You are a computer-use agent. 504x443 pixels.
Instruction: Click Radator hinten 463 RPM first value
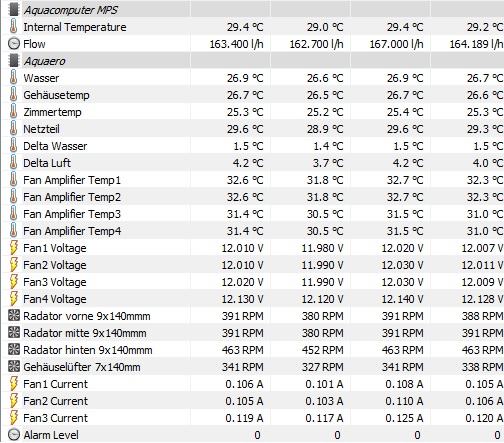pos(243,350)
